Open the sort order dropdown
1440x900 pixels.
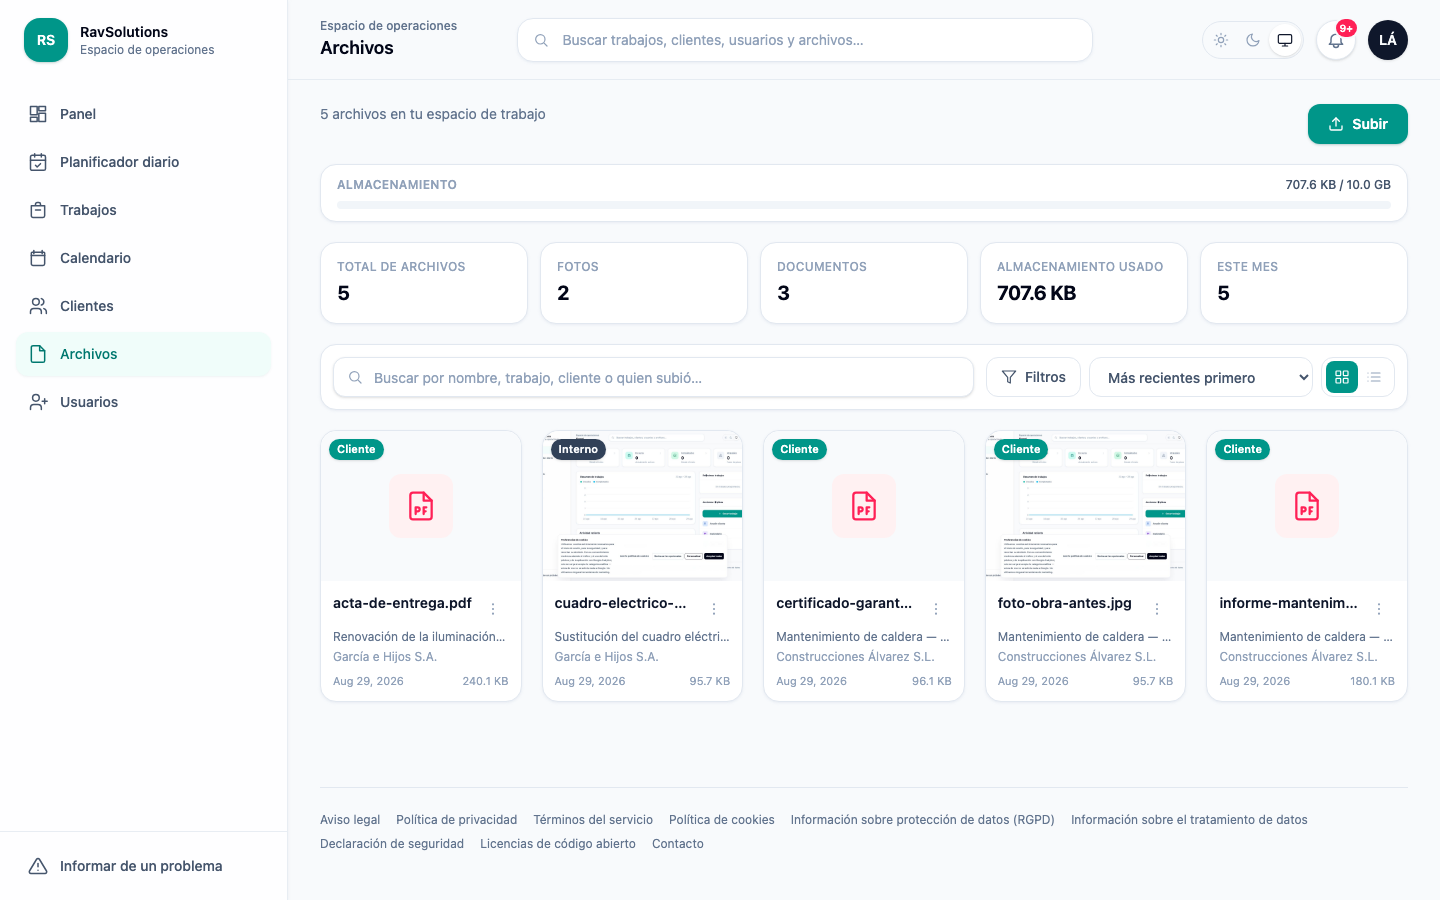coord(1200,377)
